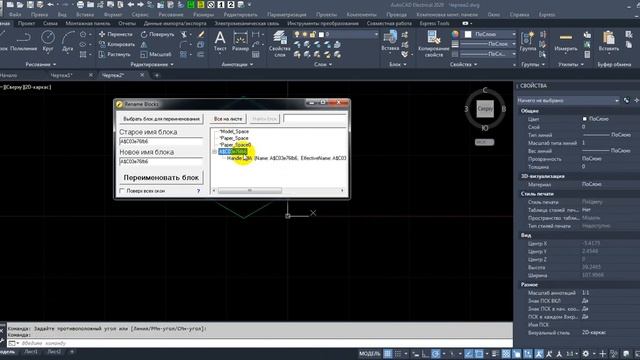This screenshot has height=360, width=640.
Task: Click the quick select icon in Properties palette
Action: [627, 100]
